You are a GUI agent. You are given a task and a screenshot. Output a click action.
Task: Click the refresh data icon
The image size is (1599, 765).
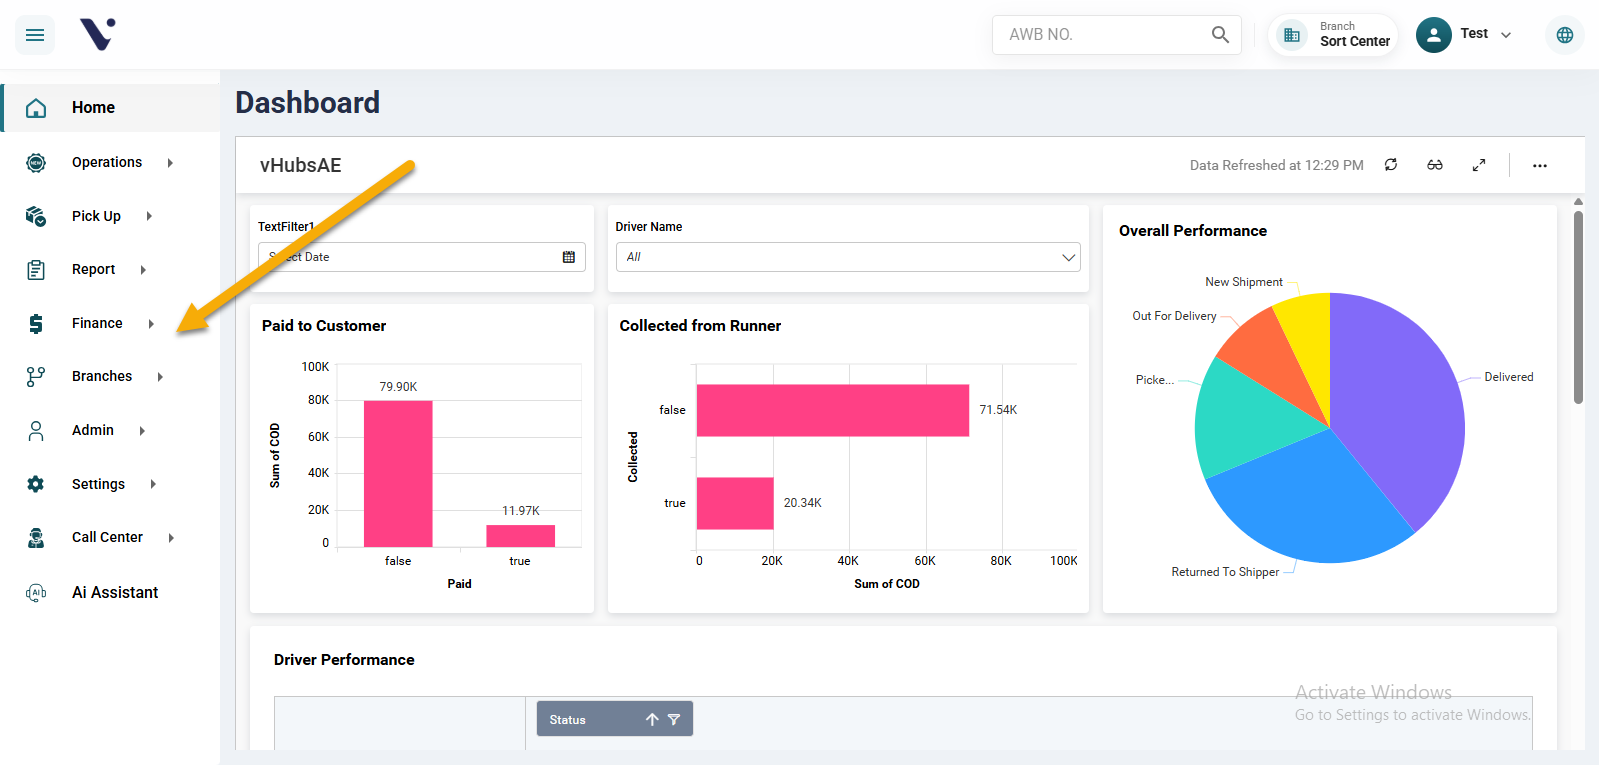[x=1390, y=165]
